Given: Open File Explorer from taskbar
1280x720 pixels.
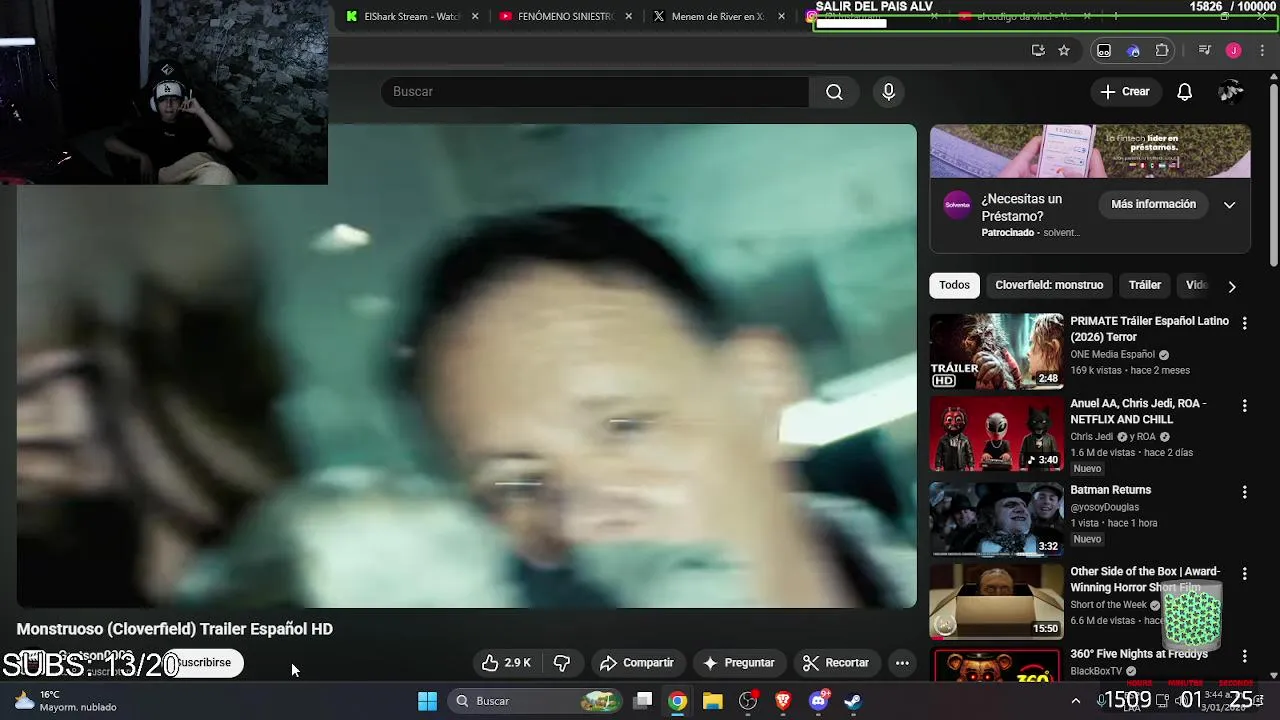Looking at the screenshot, I should [x=712, y=701].
